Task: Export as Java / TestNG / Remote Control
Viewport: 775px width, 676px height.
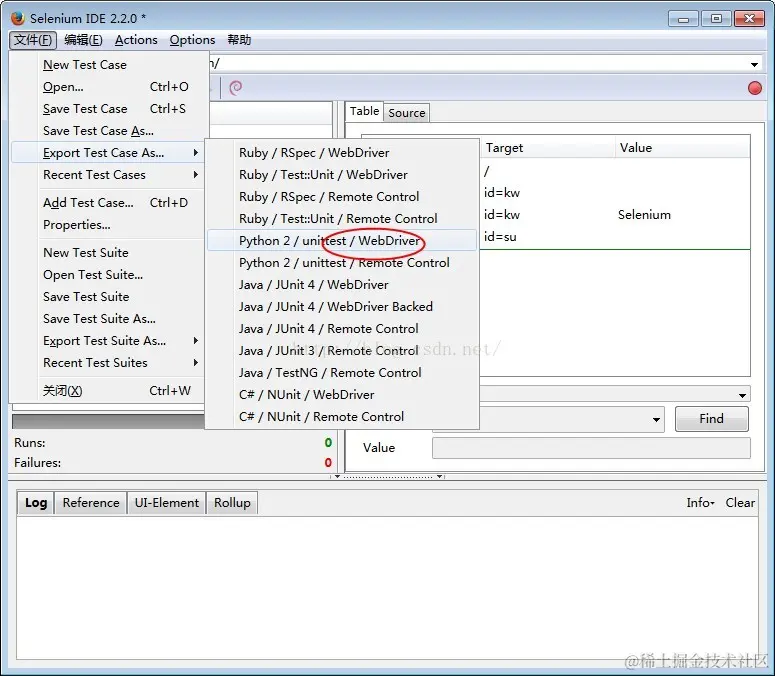Action: (342, 373)
